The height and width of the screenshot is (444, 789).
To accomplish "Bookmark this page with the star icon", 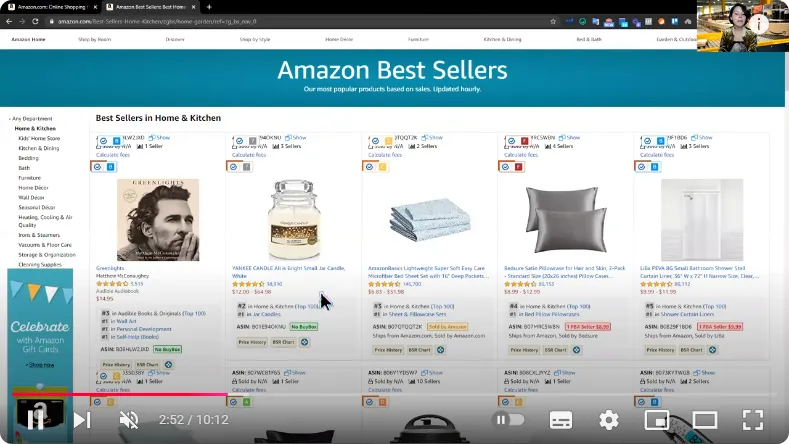I will 553,21.
